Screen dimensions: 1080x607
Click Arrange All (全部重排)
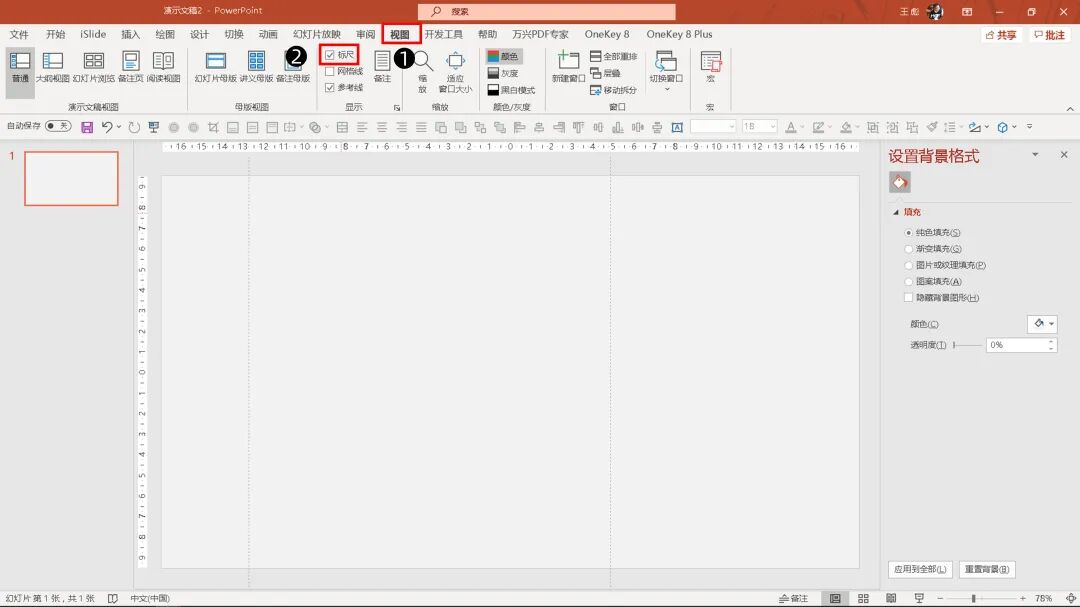(614, 56)
